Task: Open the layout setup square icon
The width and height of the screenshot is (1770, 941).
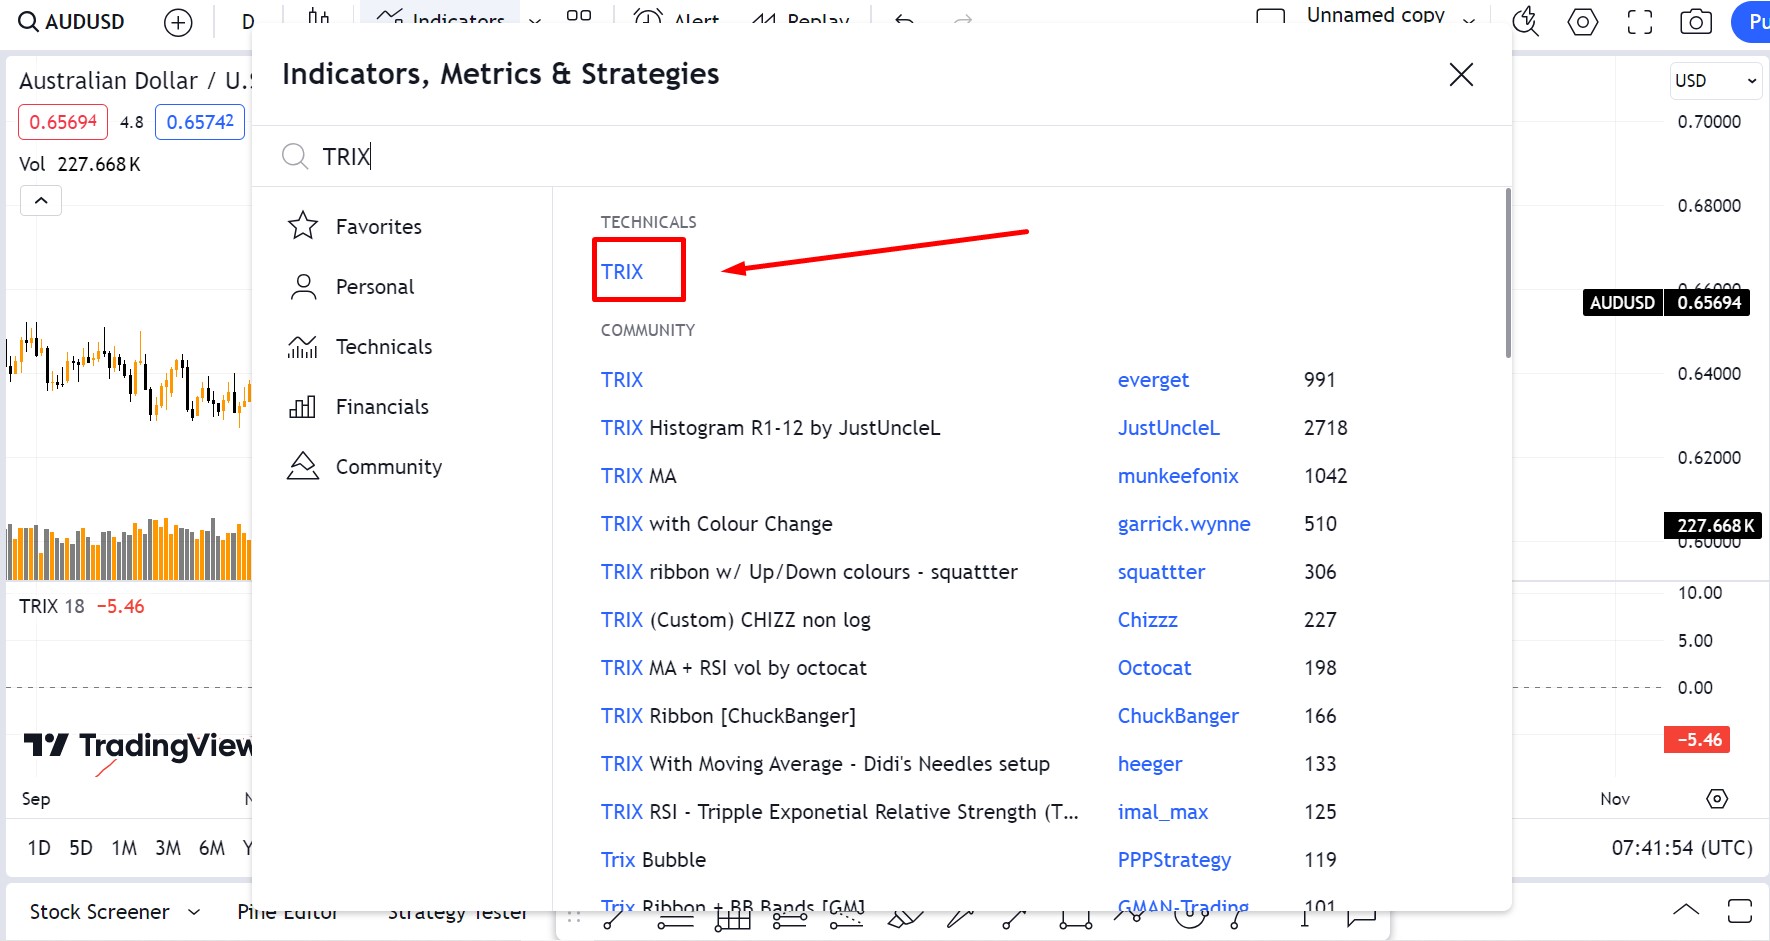Action: [x=1270, y=18]
